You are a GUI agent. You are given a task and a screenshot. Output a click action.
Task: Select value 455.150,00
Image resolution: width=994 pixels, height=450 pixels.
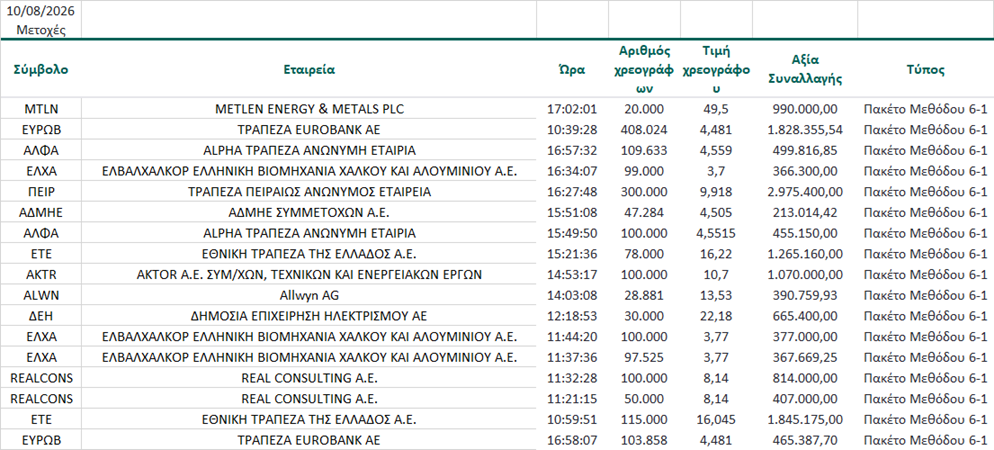pyautogui.click(x=805, y=232)
